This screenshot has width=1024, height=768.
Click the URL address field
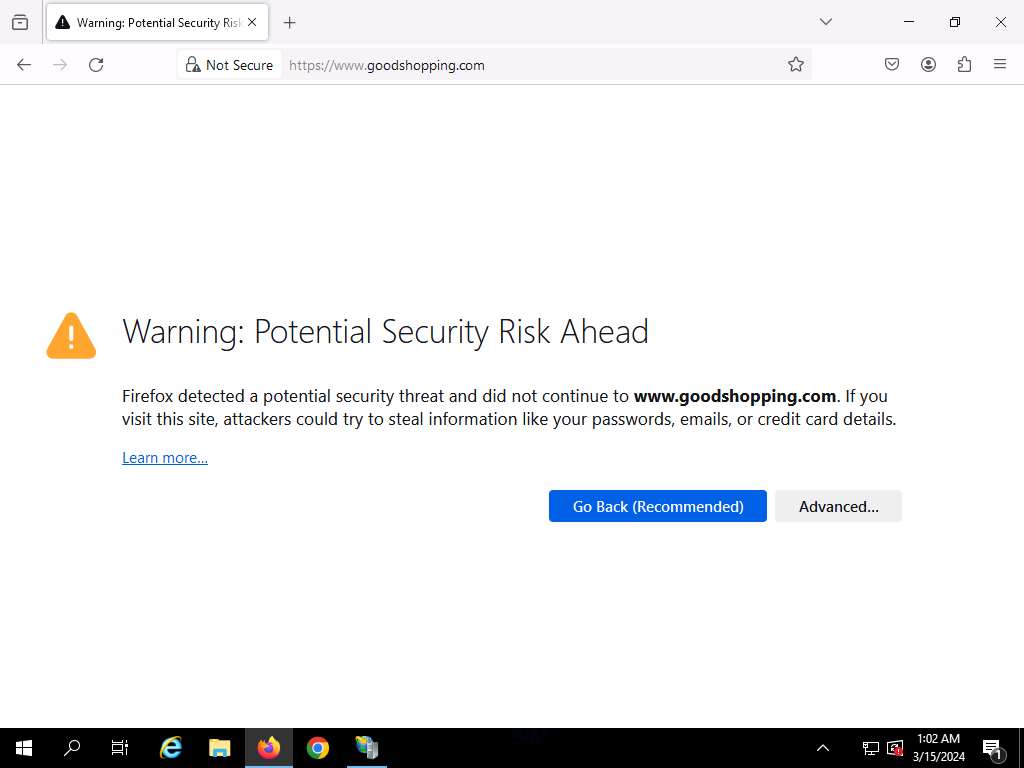point(530,65)
